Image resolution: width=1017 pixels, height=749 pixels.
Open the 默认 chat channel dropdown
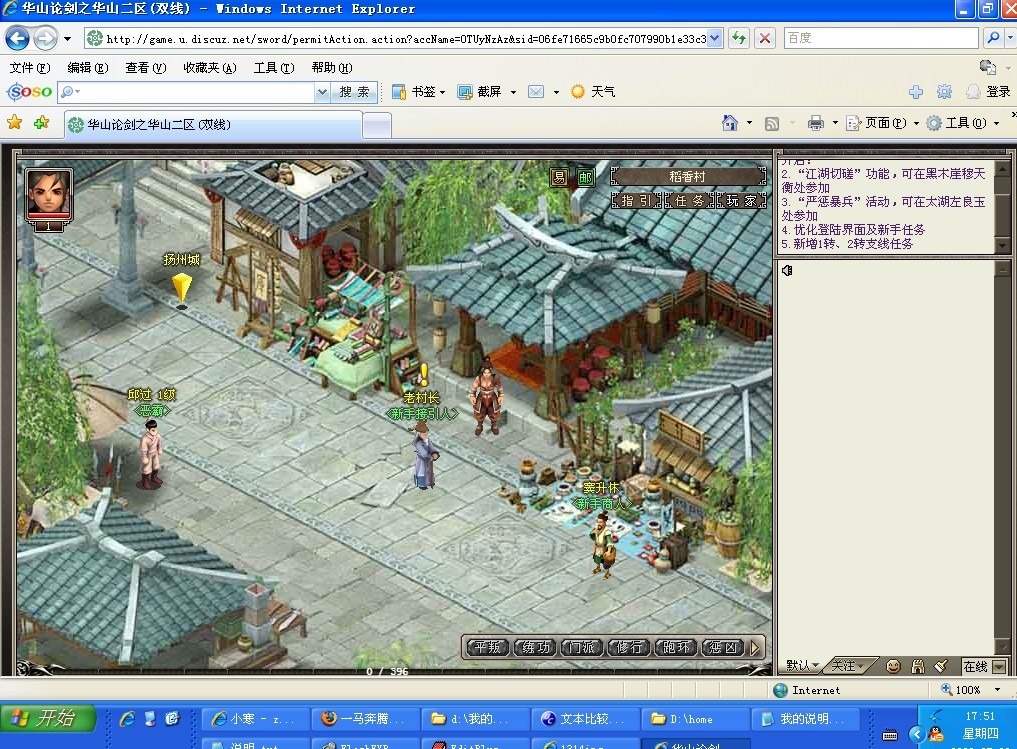(803, 665)
